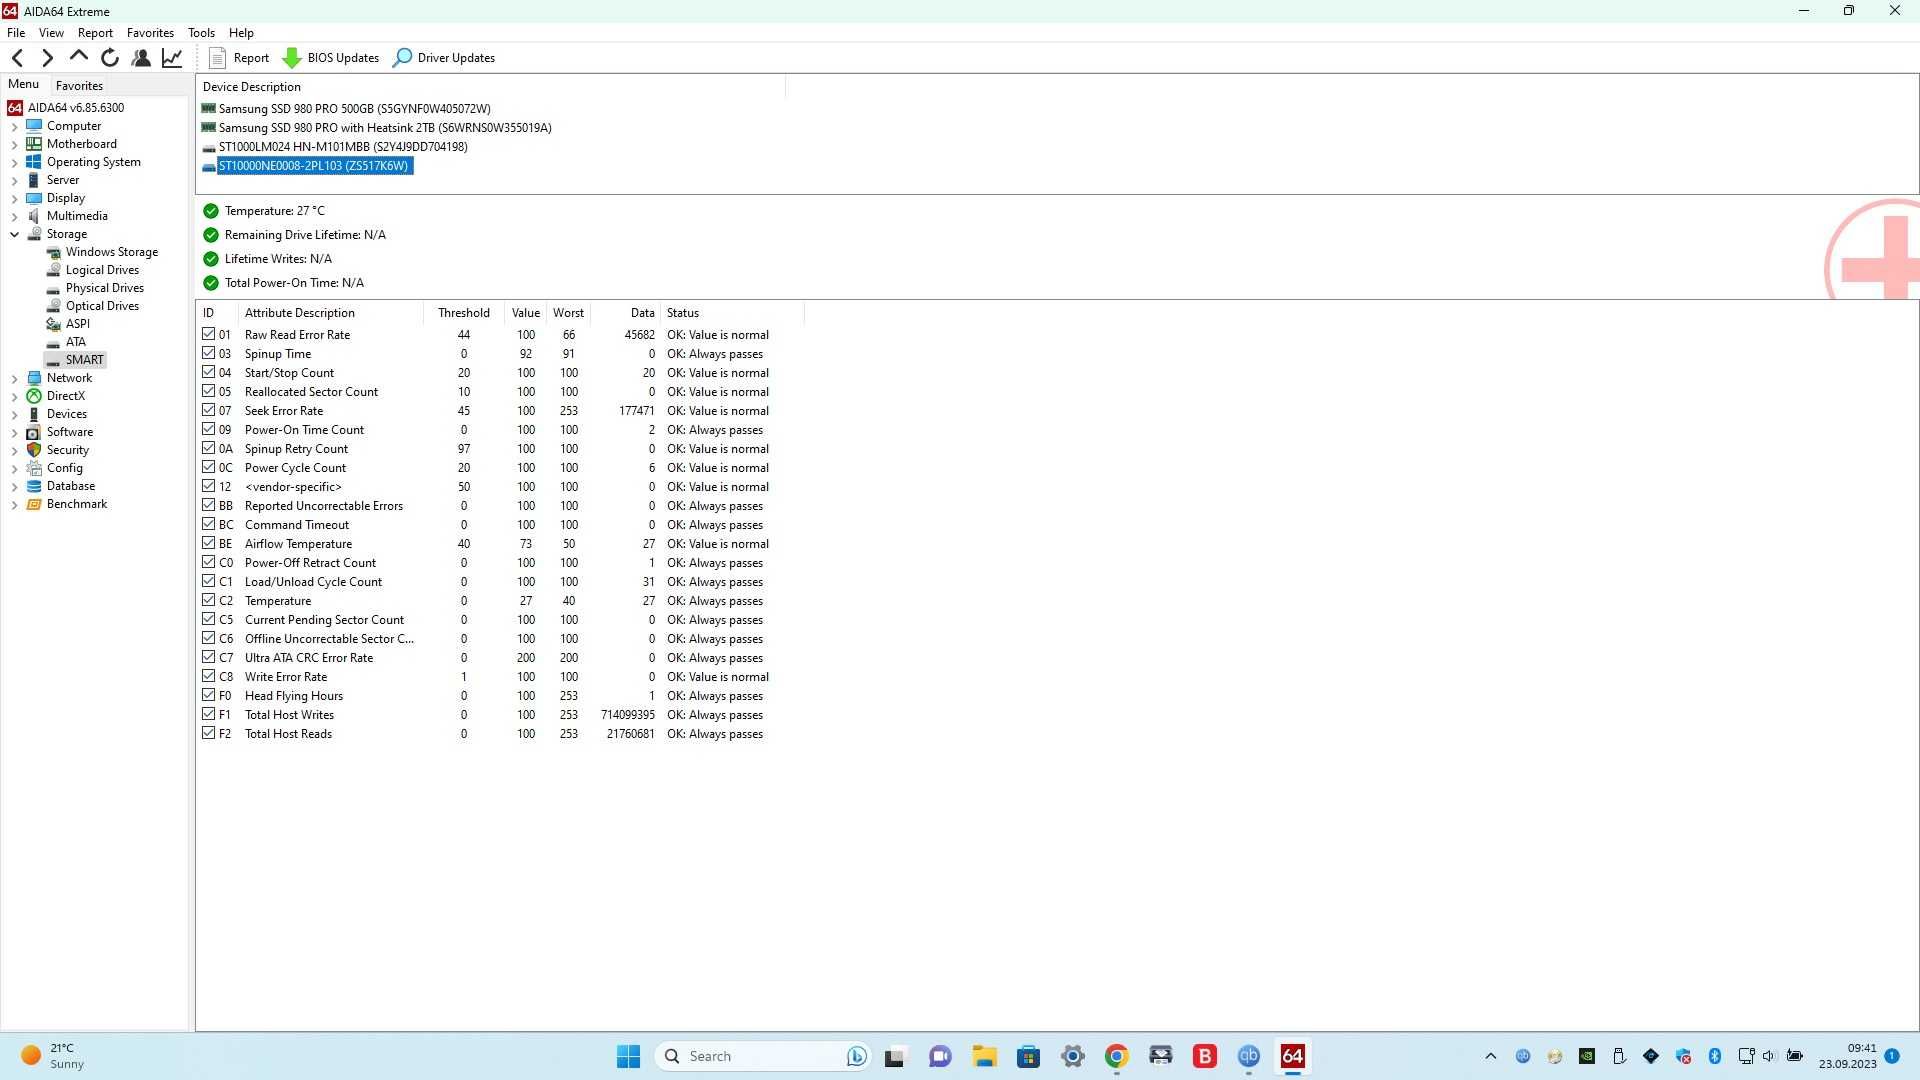Open the File menu

[x=16, y=32]
